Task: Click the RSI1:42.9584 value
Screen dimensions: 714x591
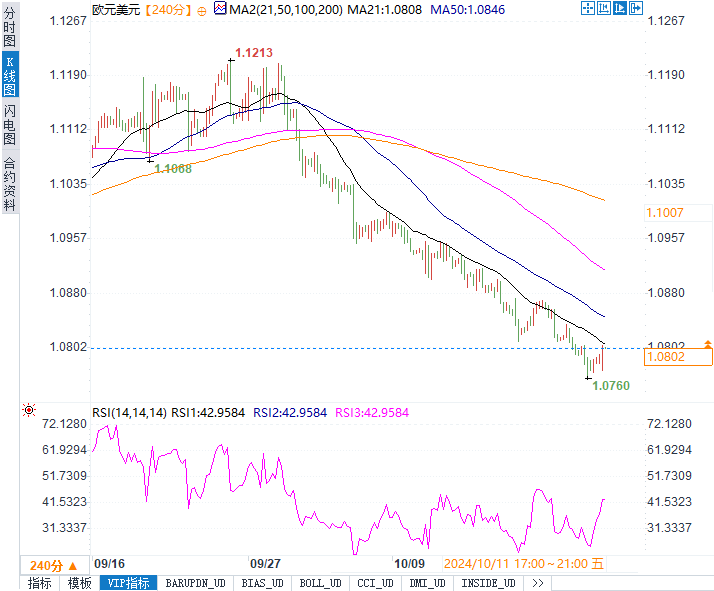Action: coord(208,413)
